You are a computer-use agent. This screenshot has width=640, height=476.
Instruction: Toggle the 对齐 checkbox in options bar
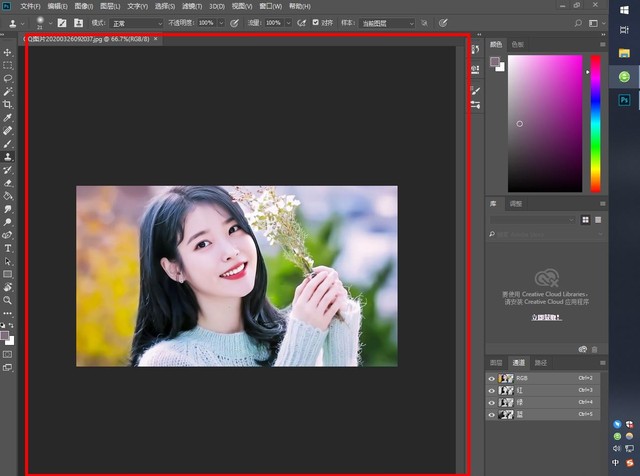(x=316, y=22)
